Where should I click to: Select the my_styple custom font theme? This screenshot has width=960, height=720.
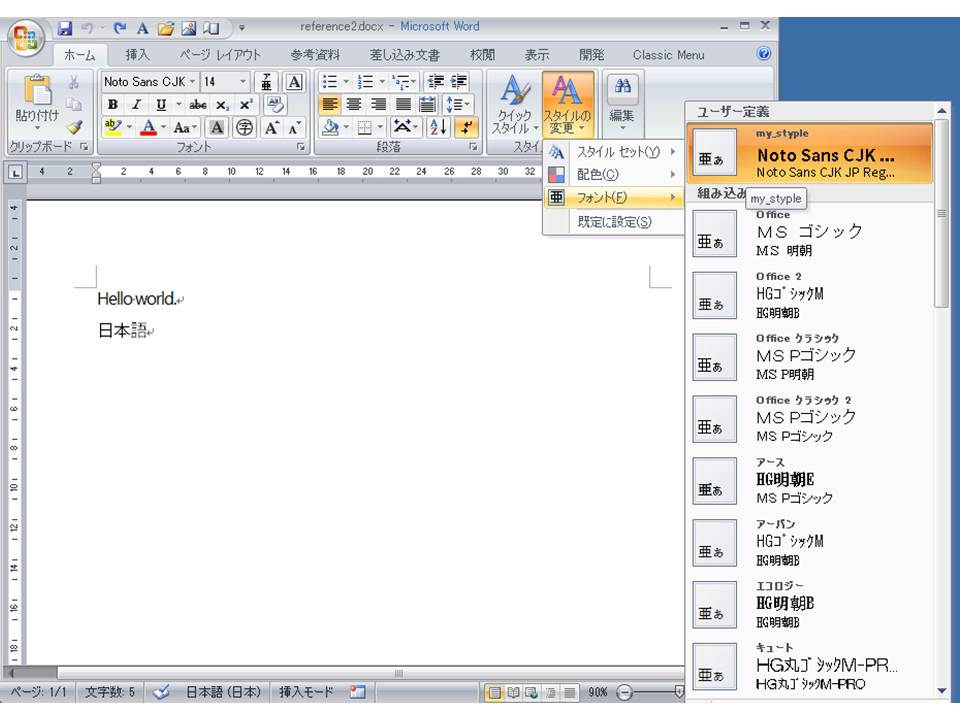click(809, 154)
